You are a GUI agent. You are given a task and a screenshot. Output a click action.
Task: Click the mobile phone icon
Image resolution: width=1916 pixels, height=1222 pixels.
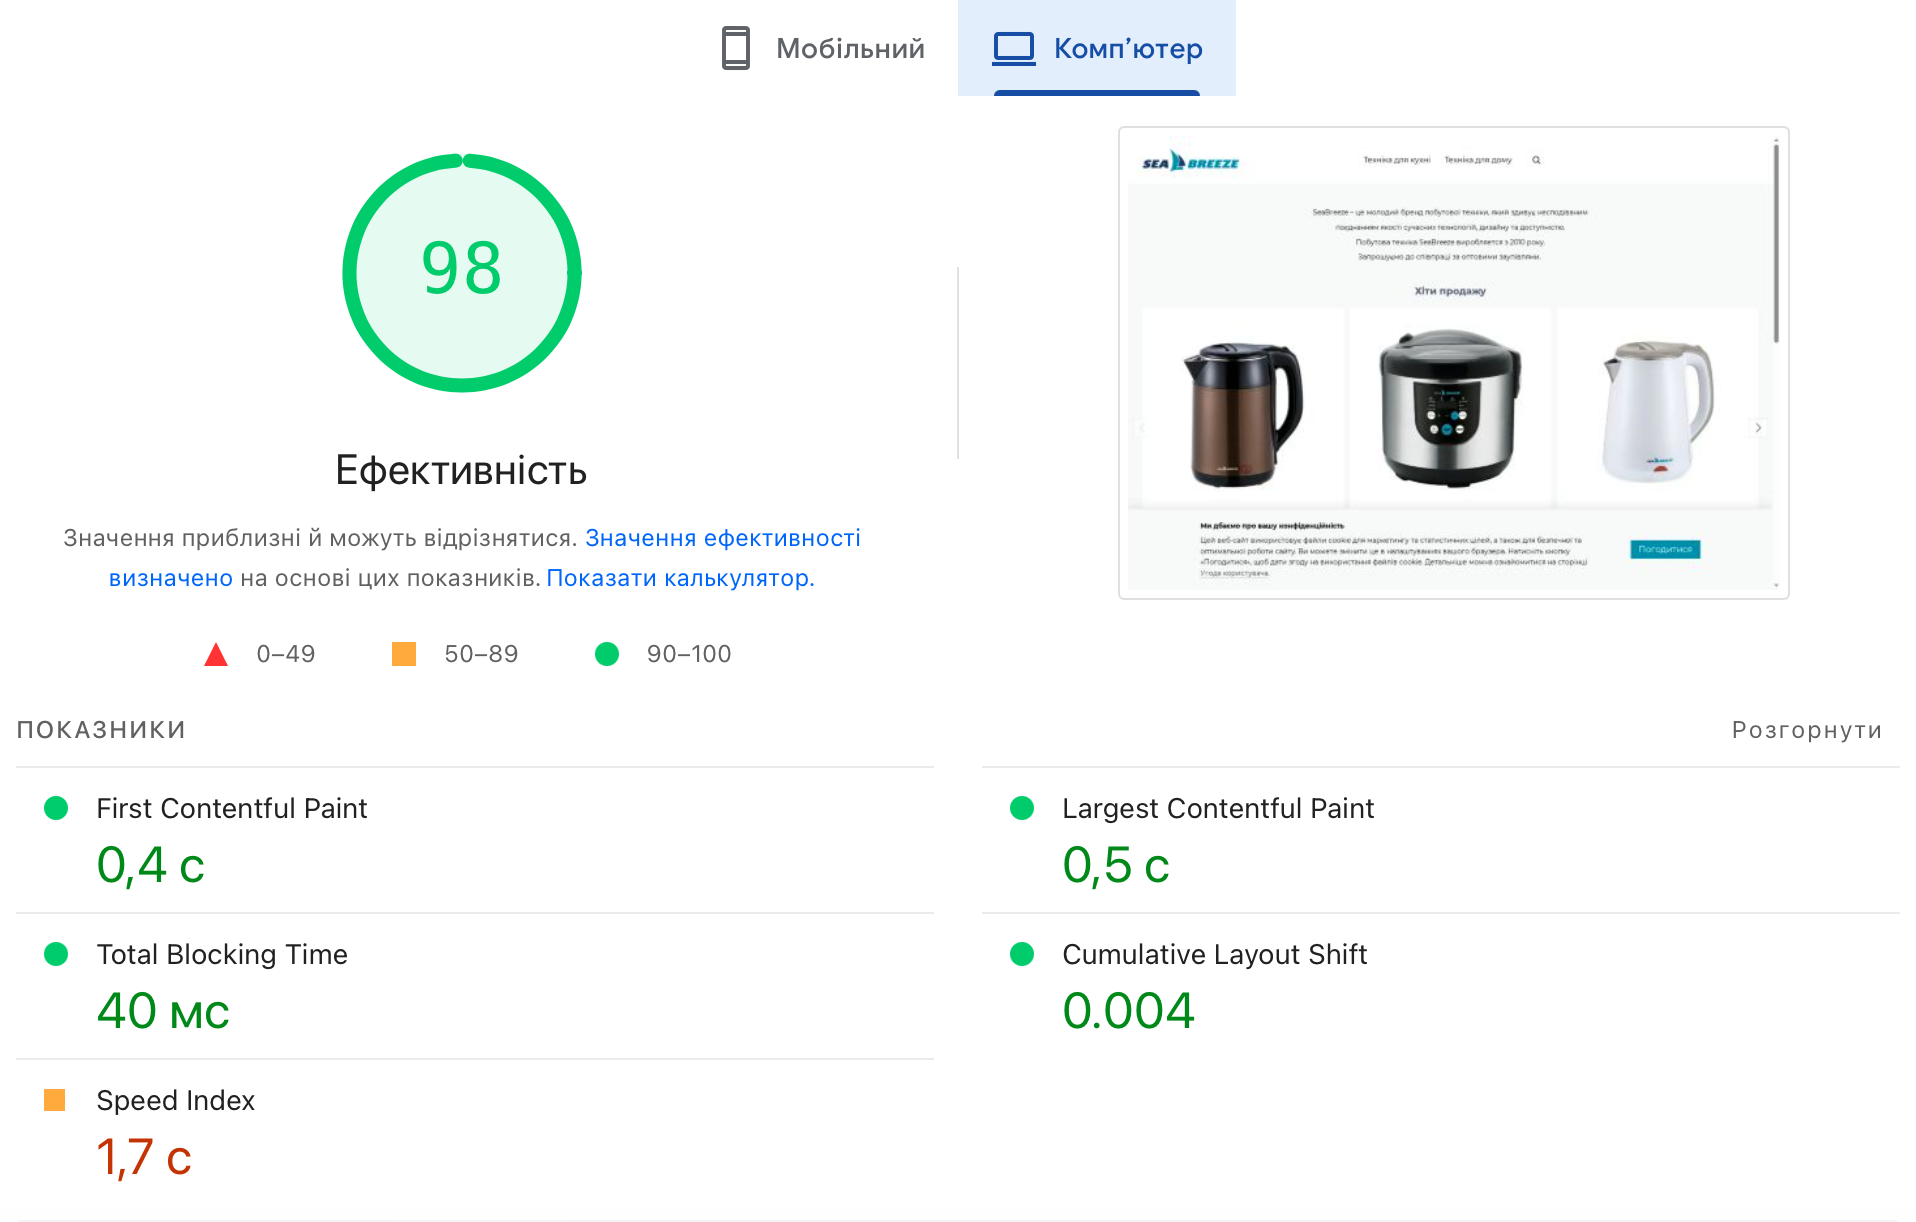tap(735, 48)
